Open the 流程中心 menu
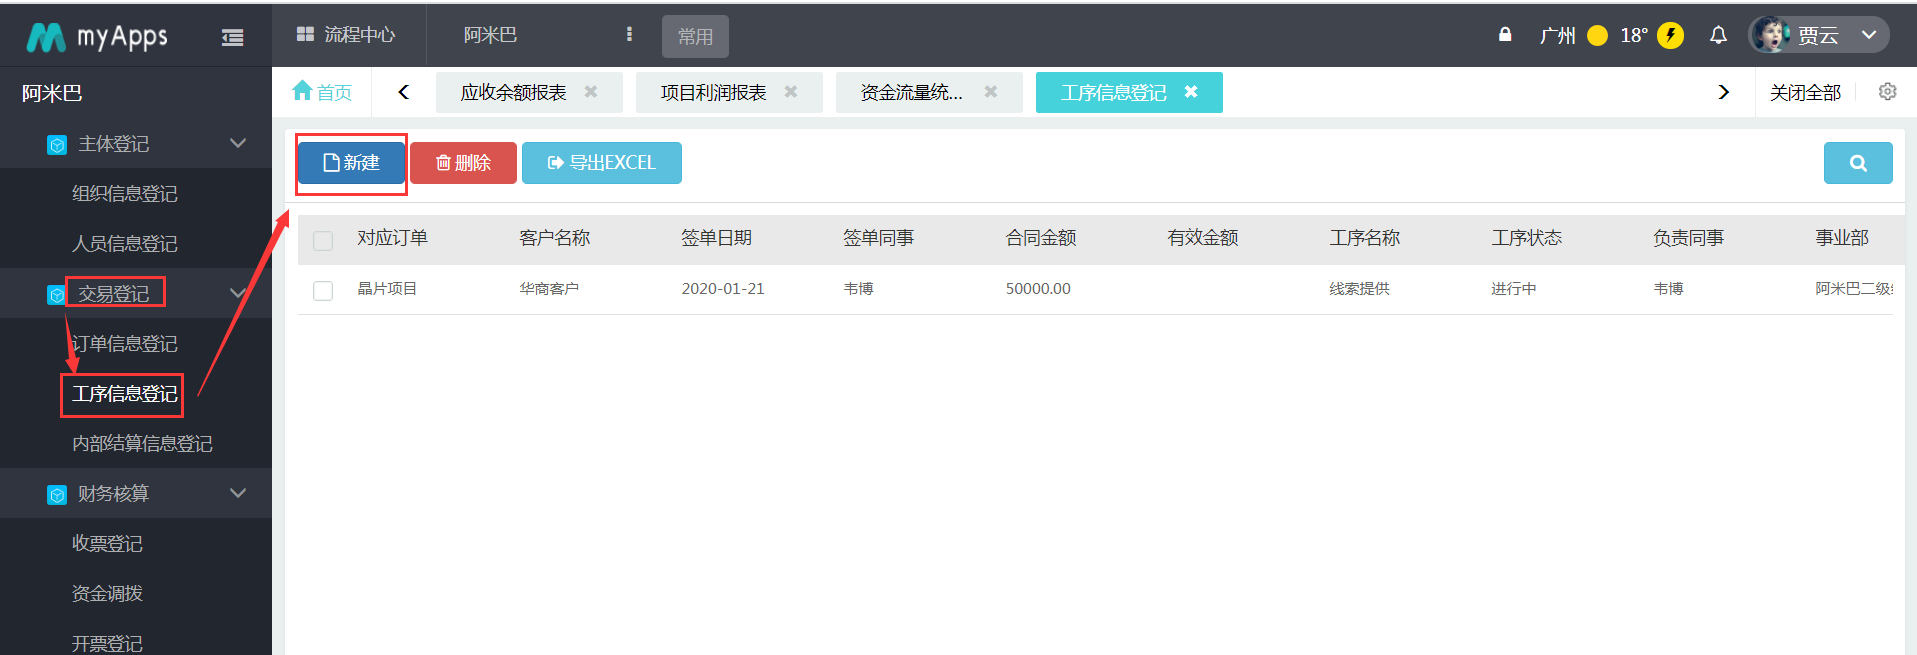1917x655 pixels. 347,35
